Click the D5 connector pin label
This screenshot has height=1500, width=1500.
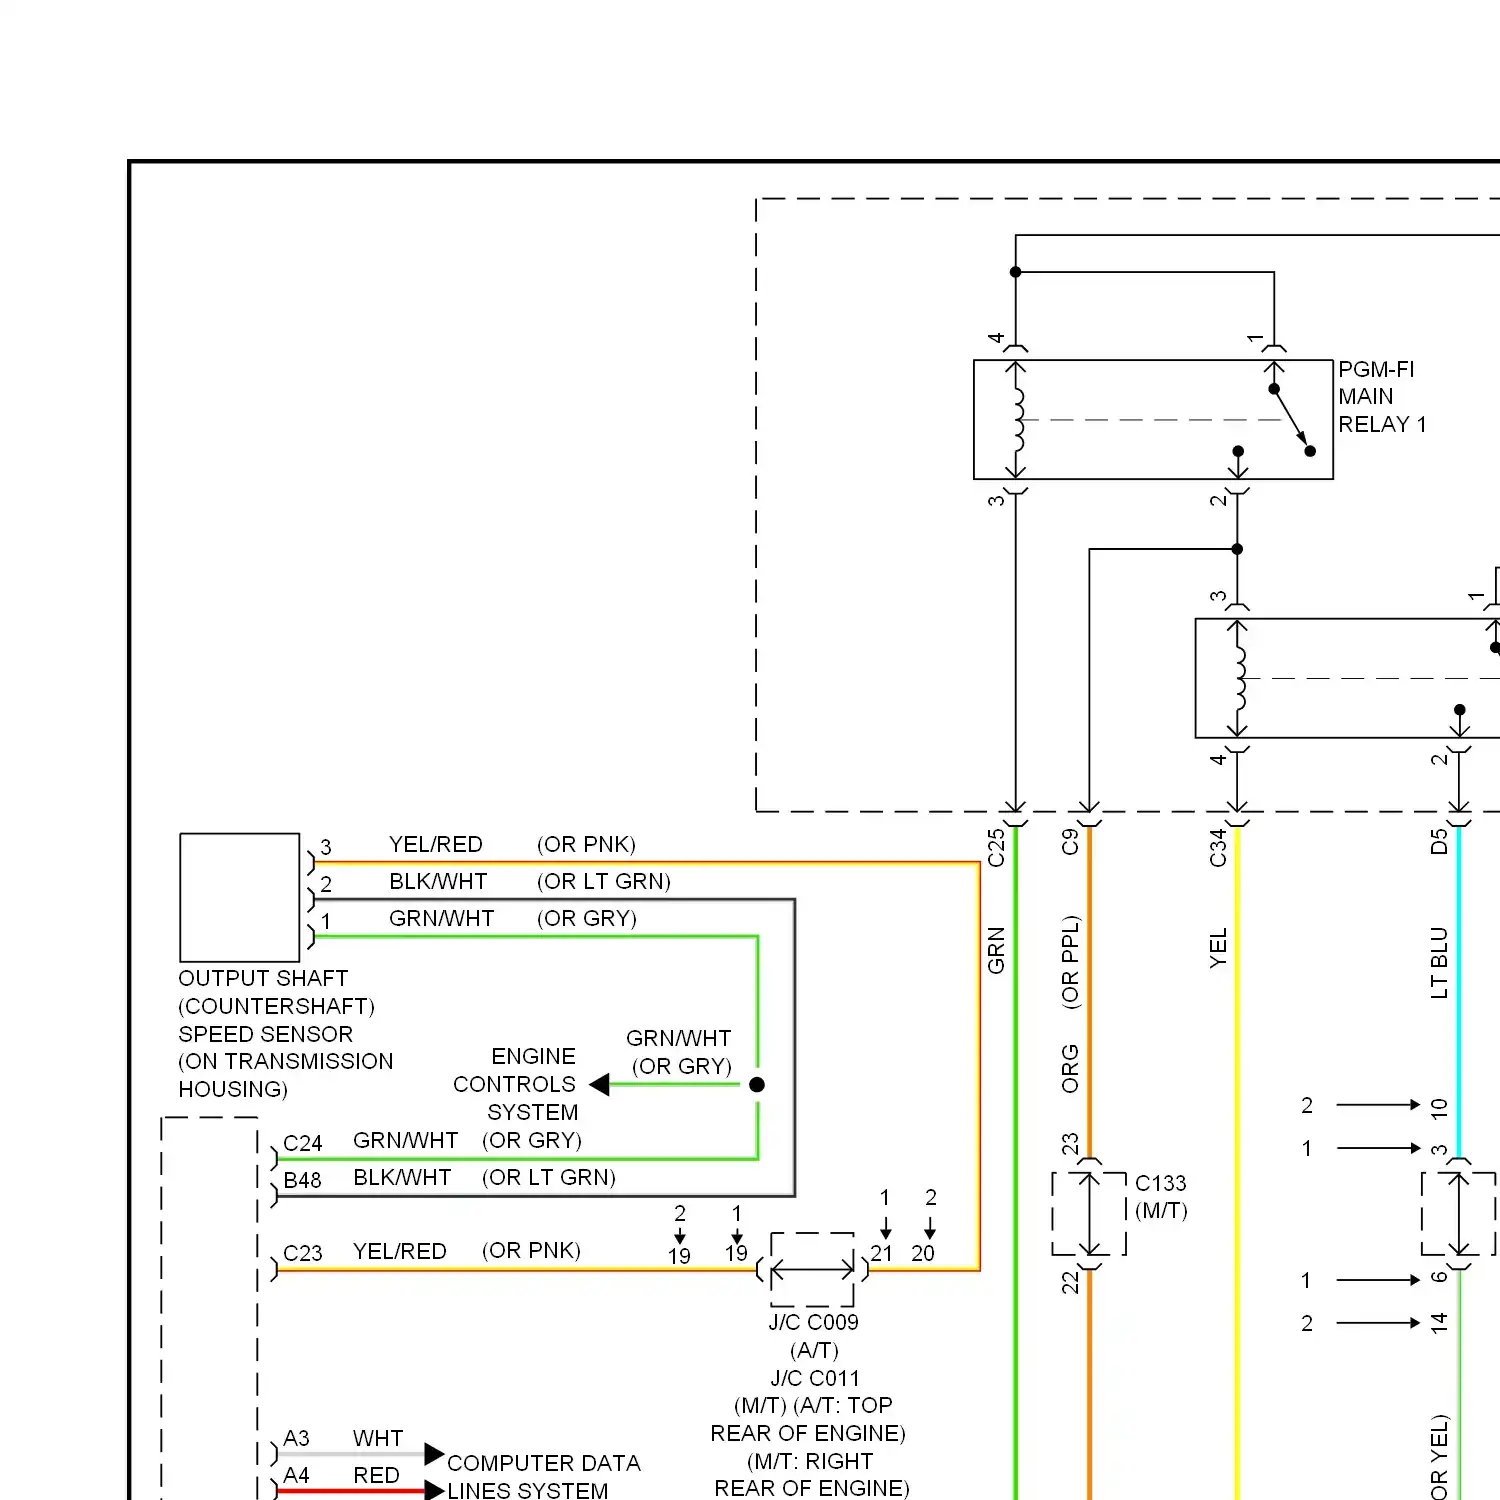coord(1439,842)
